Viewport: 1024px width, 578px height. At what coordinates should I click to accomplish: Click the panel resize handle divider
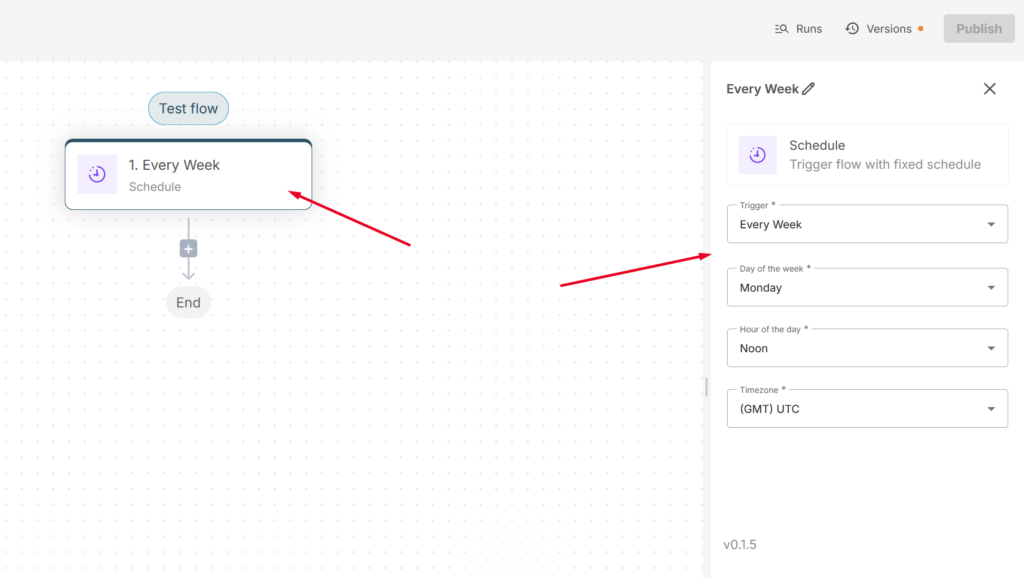[707, 387]
